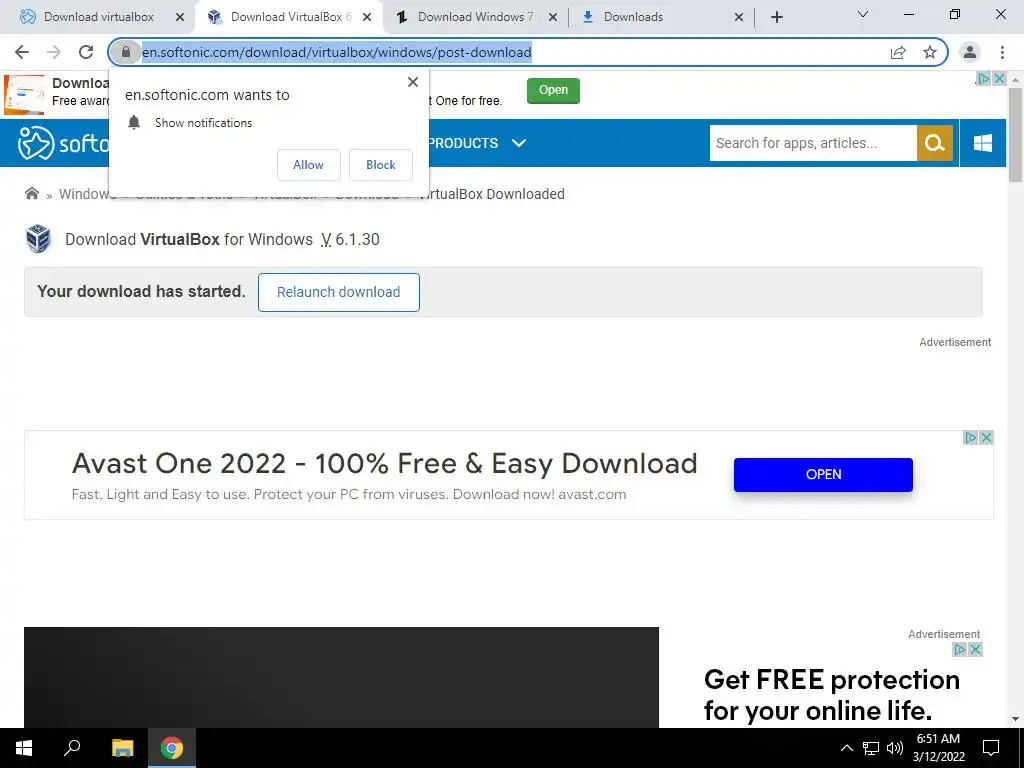The image size is (1024, 768).
Task: Click the Softonic logo
Action: pos(63,143)
